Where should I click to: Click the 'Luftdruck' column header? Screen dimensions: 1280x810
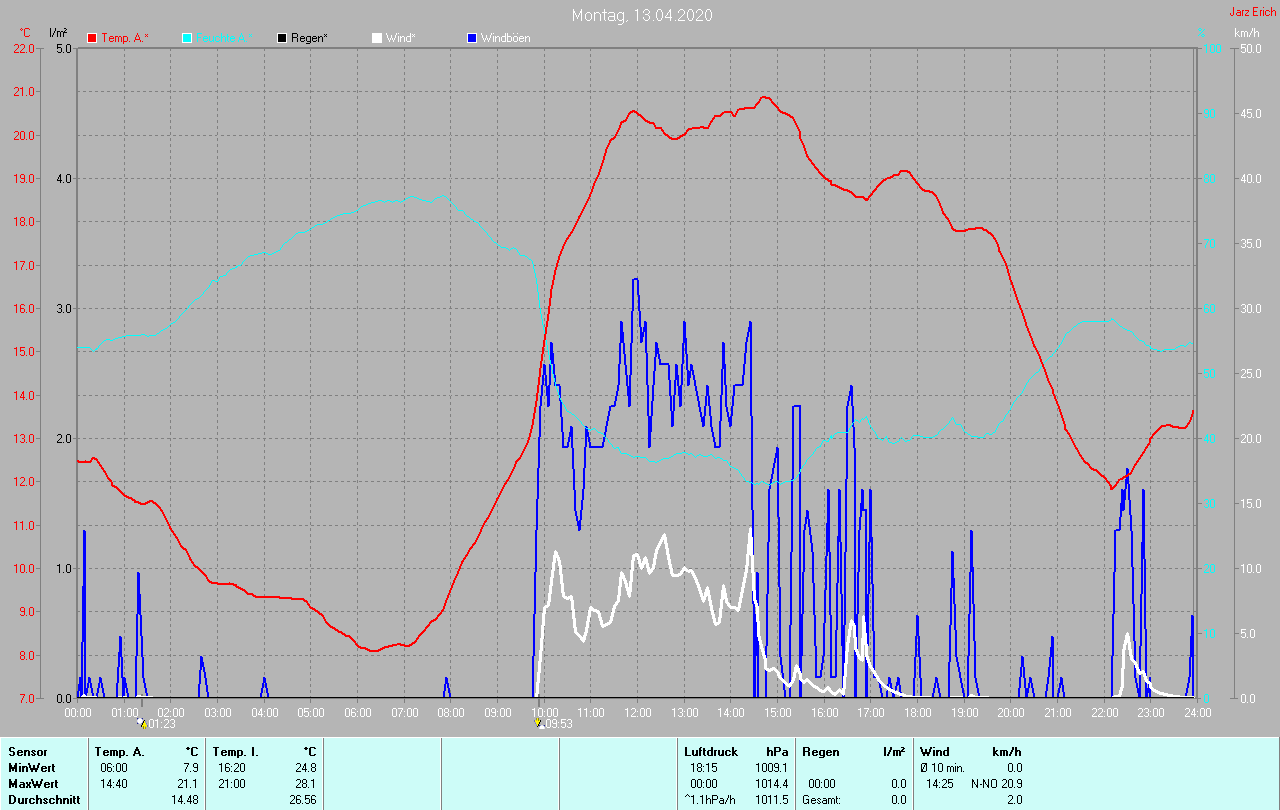[x=710, y=751]
